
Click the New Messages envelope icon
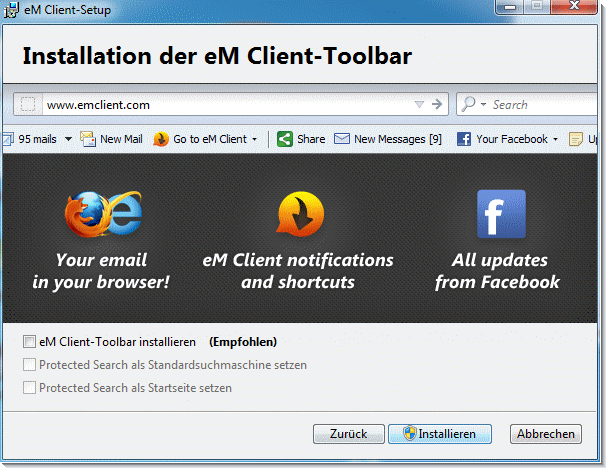(342, 138)
